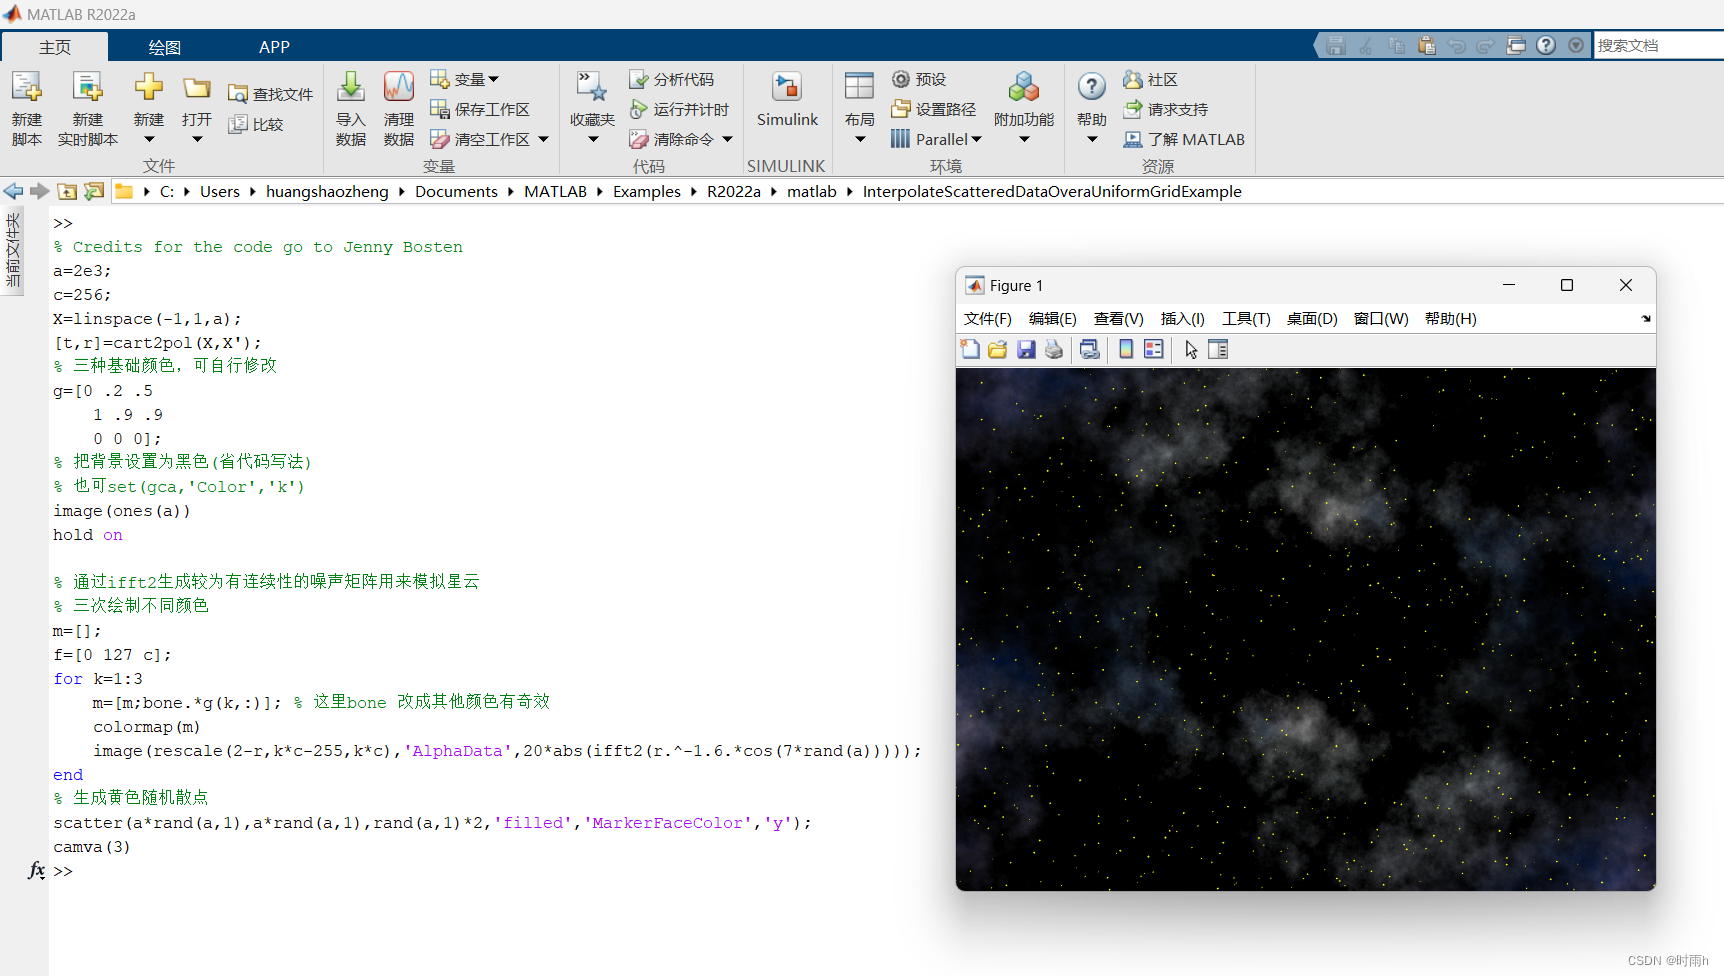This screenshot has width=1724, height=976.
Task: Open Window (窗口) menu in Figure 1
Action: tap(1381, 318)
